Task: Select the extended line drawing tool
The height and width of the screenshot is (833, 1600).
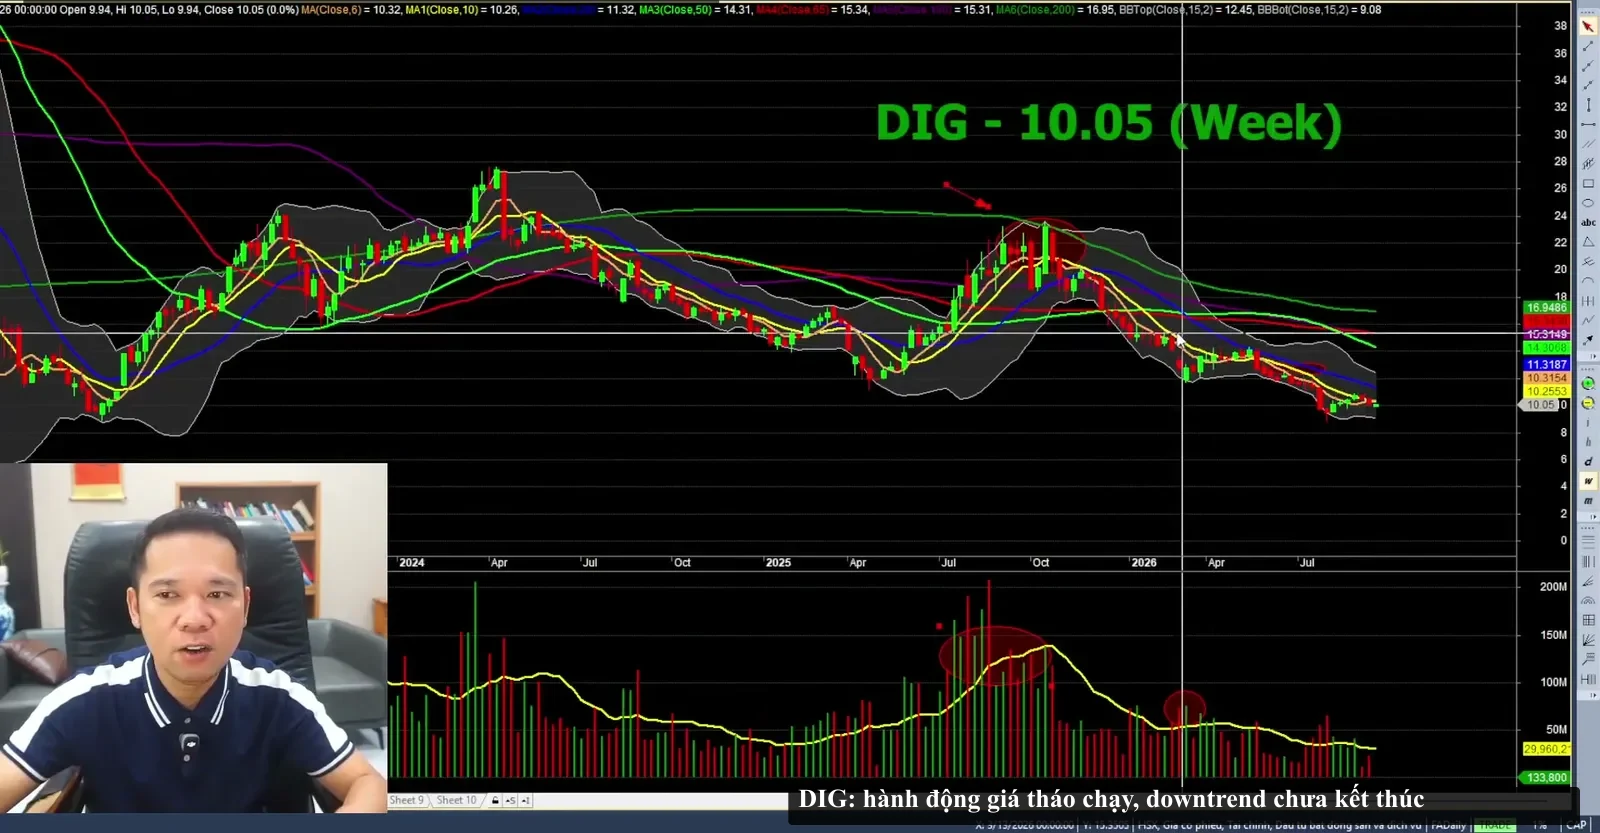Action: 1588,85
